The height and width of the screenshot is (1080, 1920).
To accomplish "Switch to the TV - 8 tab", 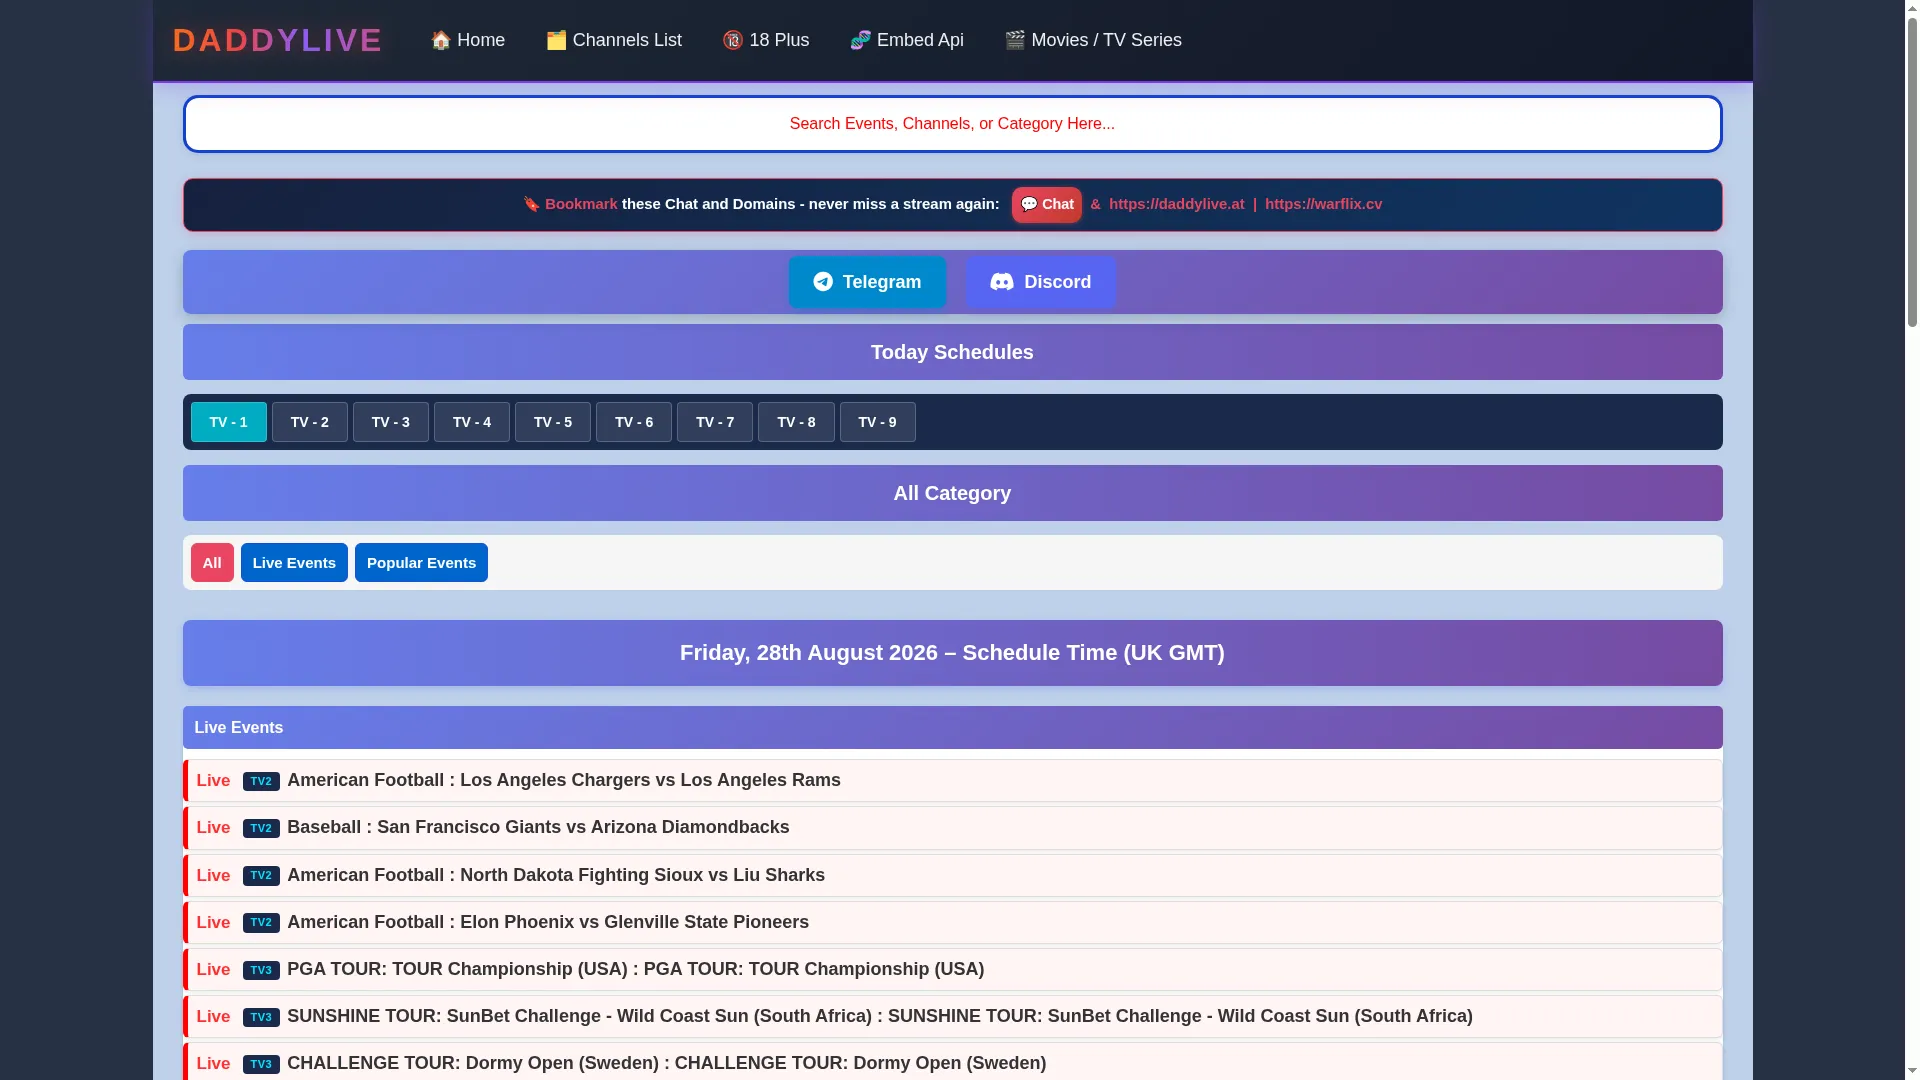I will [x=796, y=422].
